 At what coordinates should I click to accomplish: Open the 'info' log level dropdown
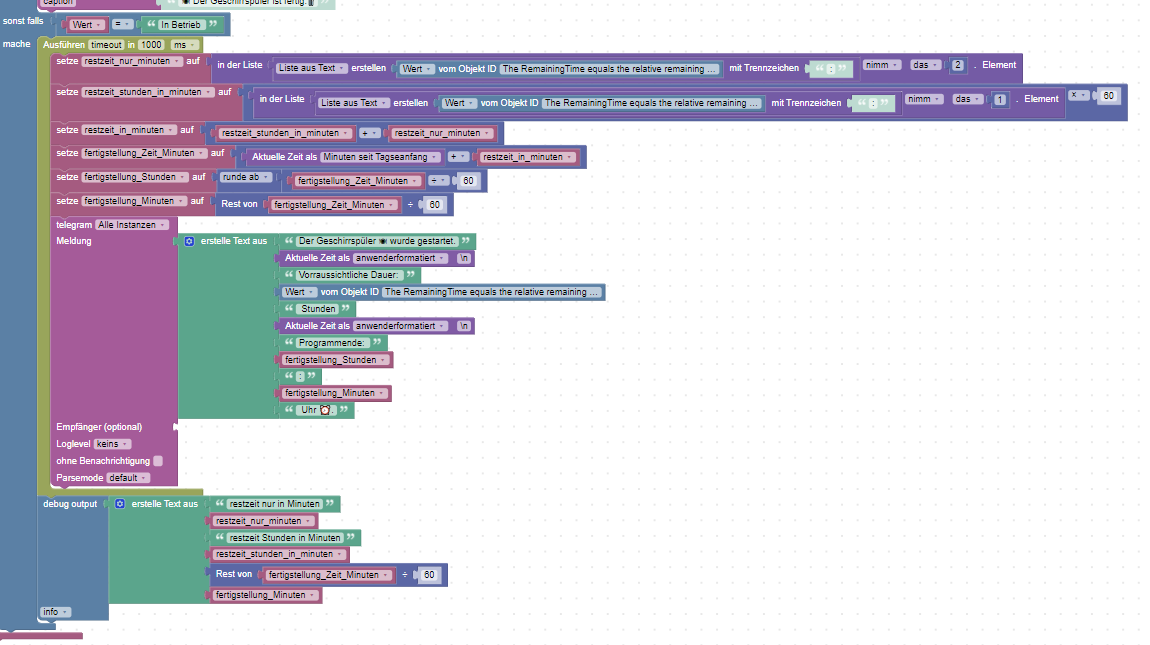point(56,612)
